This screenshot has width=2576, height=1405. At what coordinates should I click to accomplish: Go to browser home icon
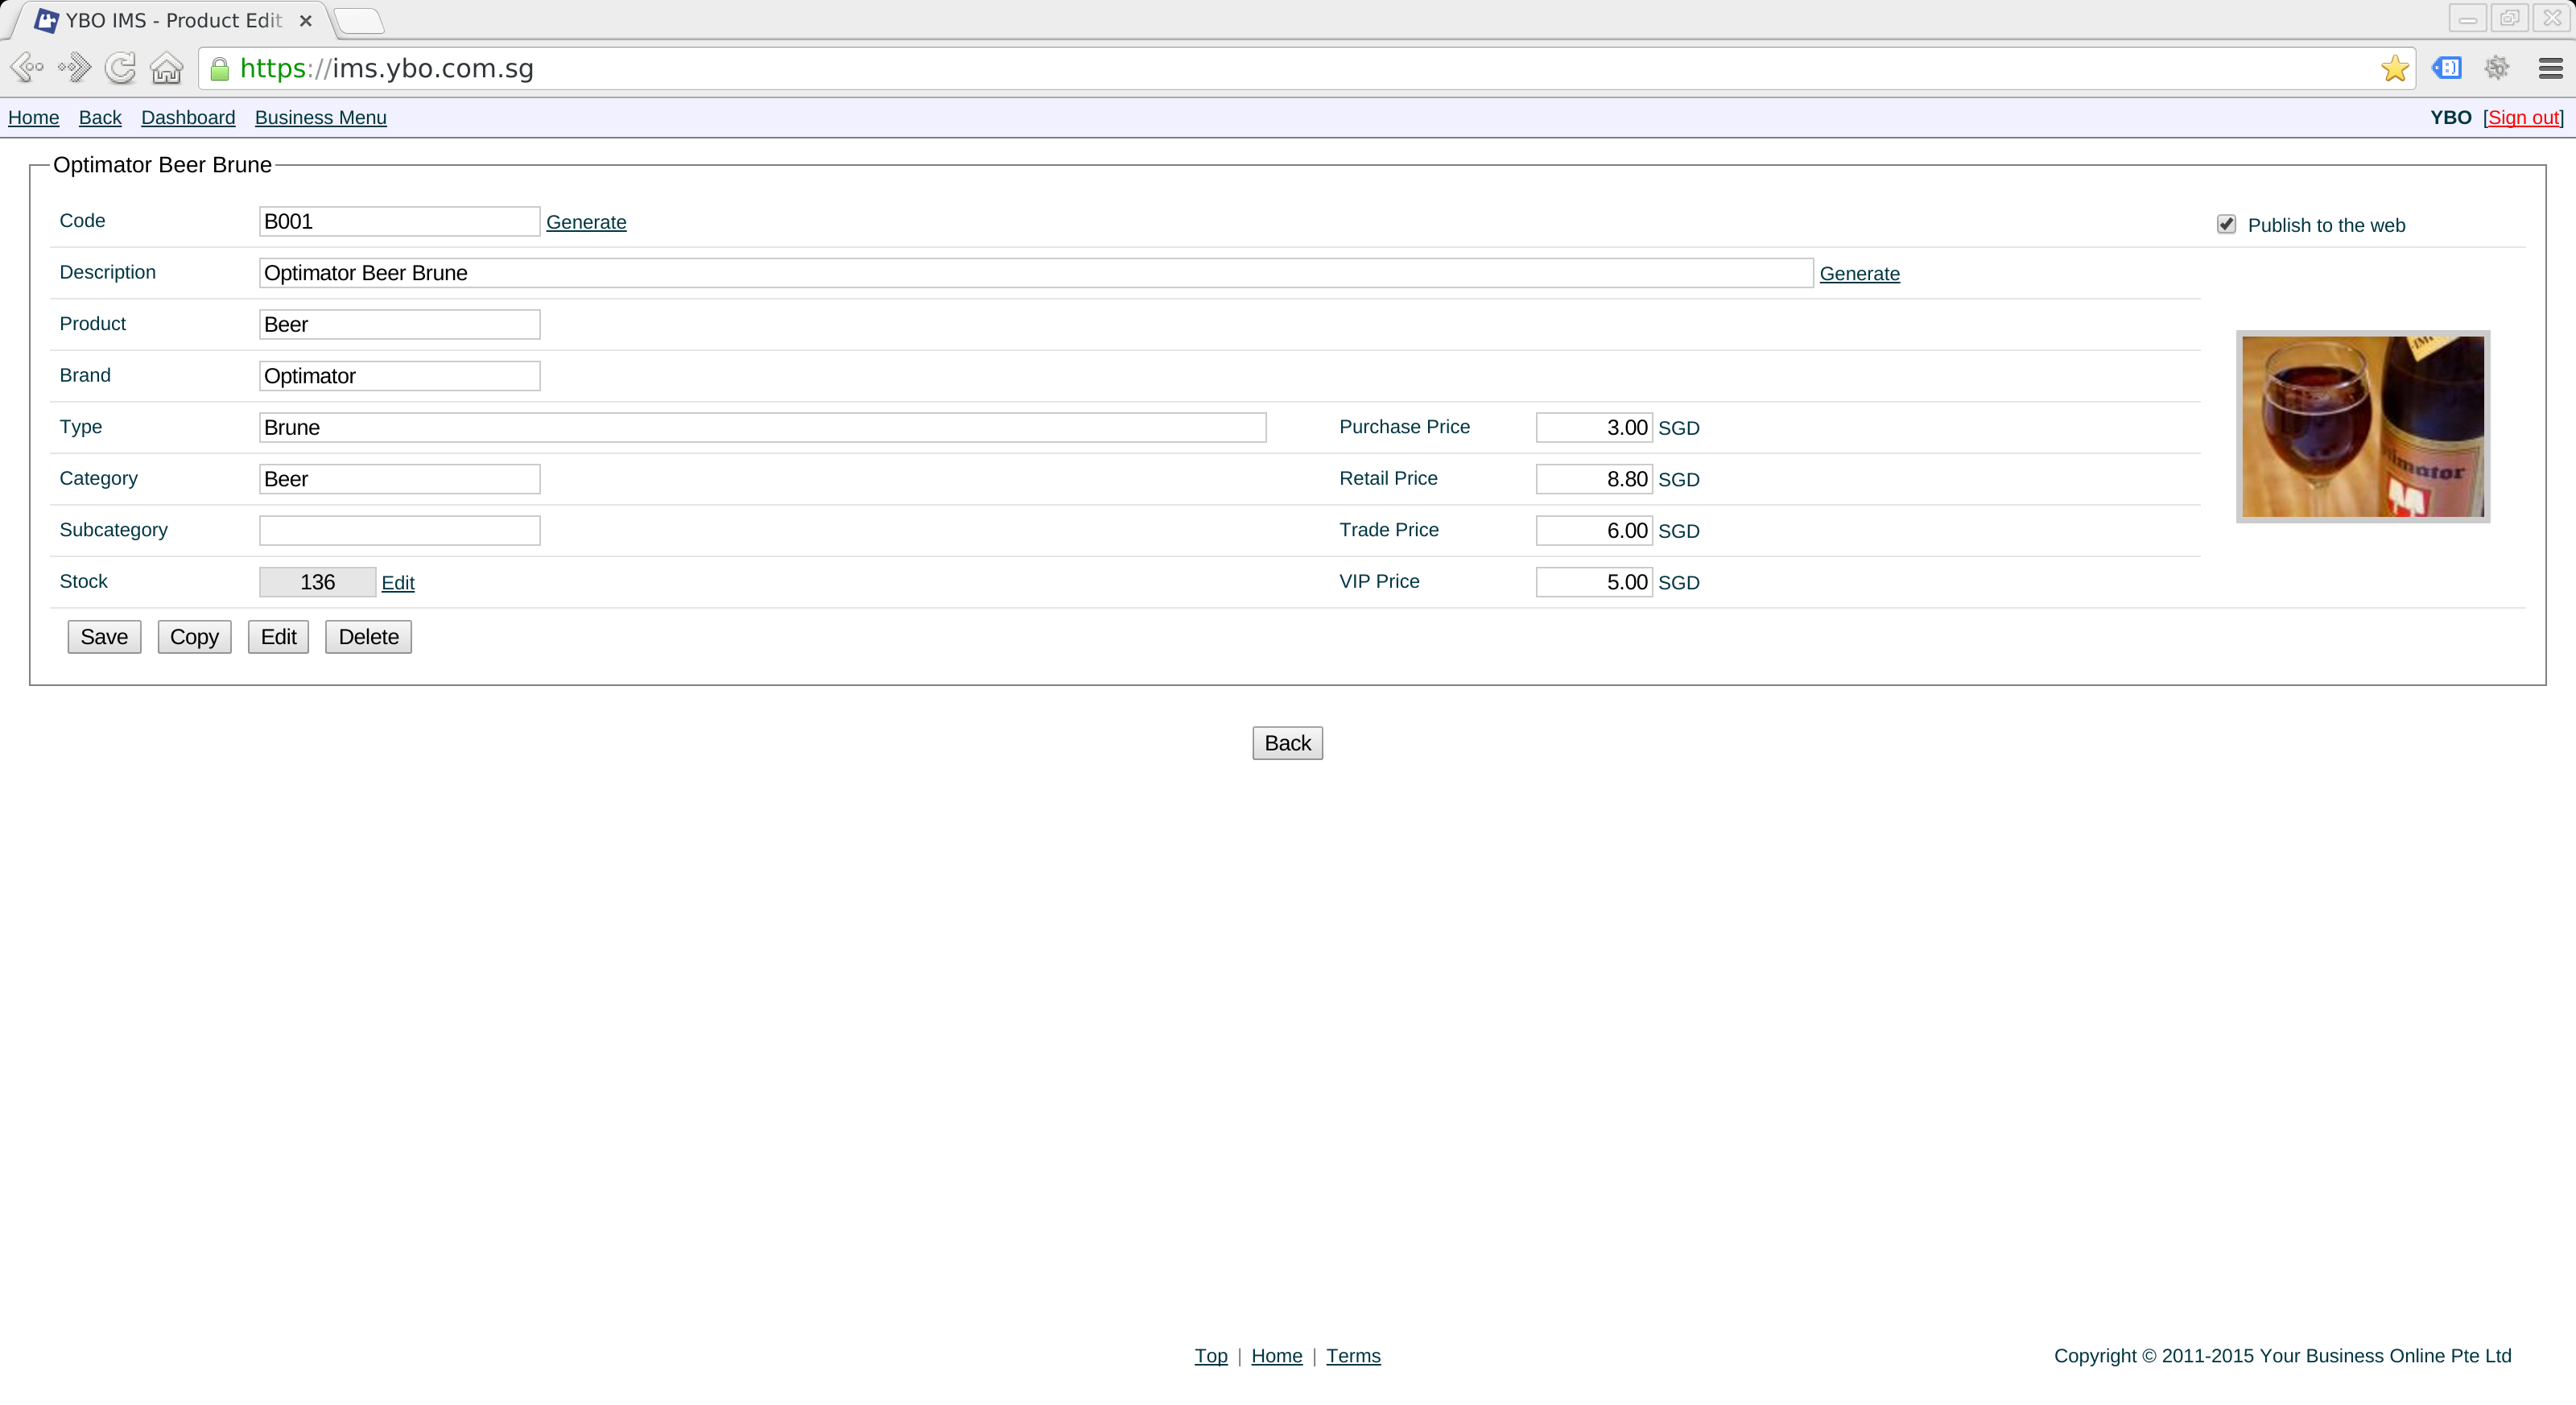(166, 68)
